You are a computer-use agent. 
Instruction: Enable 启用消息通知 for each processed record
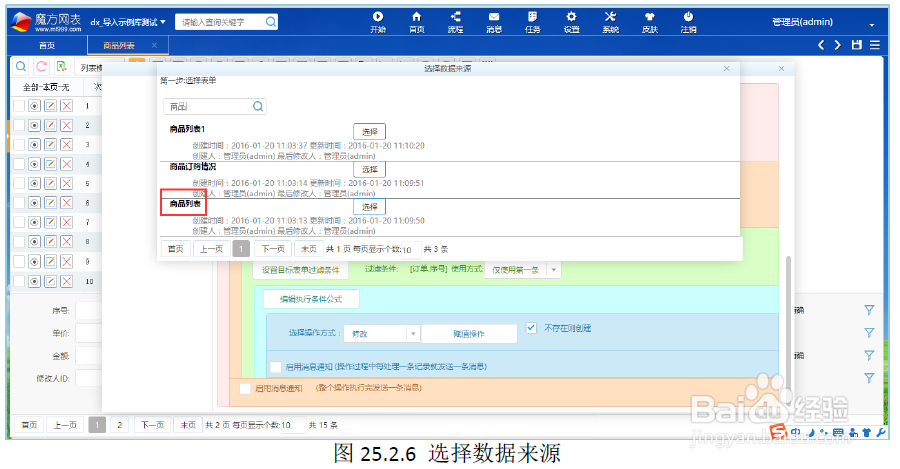click(x=276, y=367)
